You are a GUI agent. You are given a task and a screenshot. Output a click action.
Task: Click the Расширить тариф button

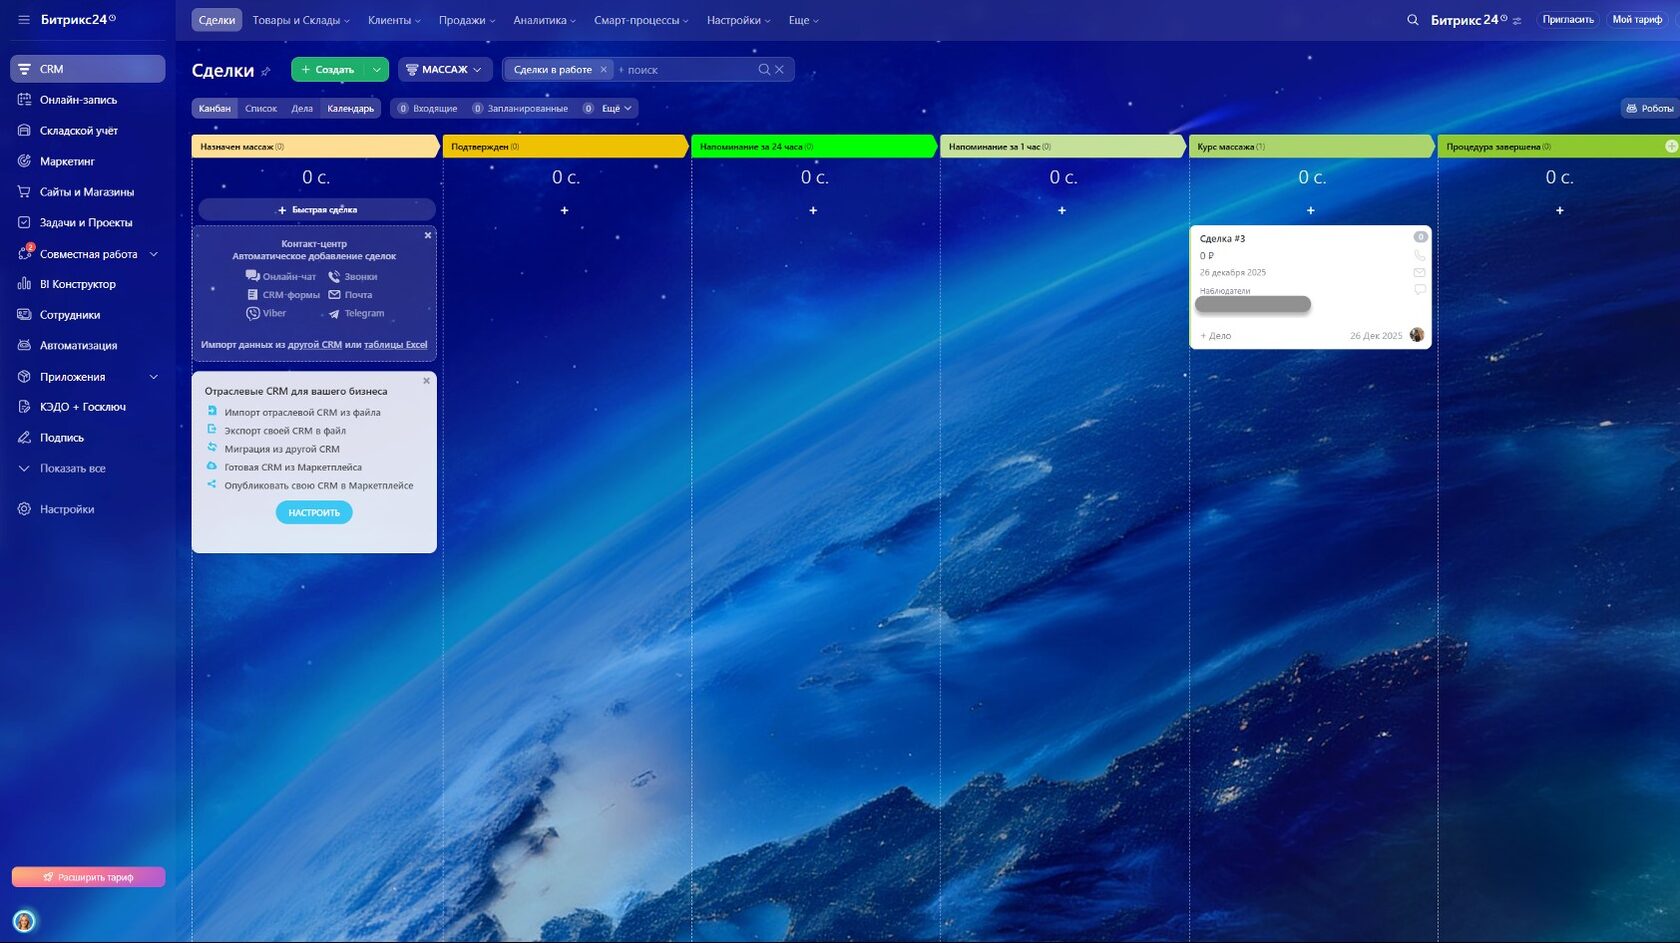(x=88, y=877)
